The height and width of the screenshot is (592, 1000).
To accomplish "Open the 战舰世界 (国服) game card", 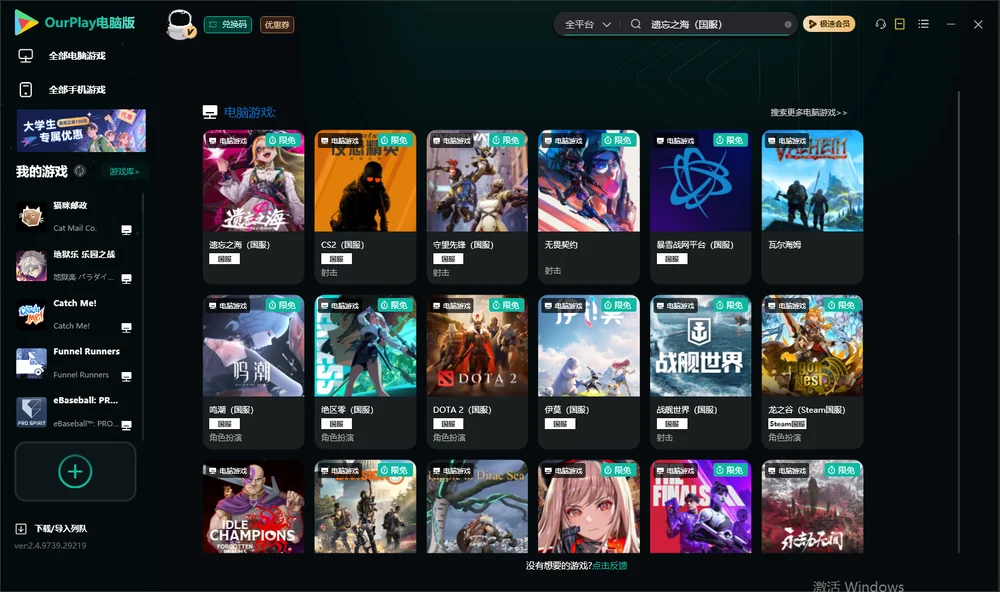I will (700, 372).
